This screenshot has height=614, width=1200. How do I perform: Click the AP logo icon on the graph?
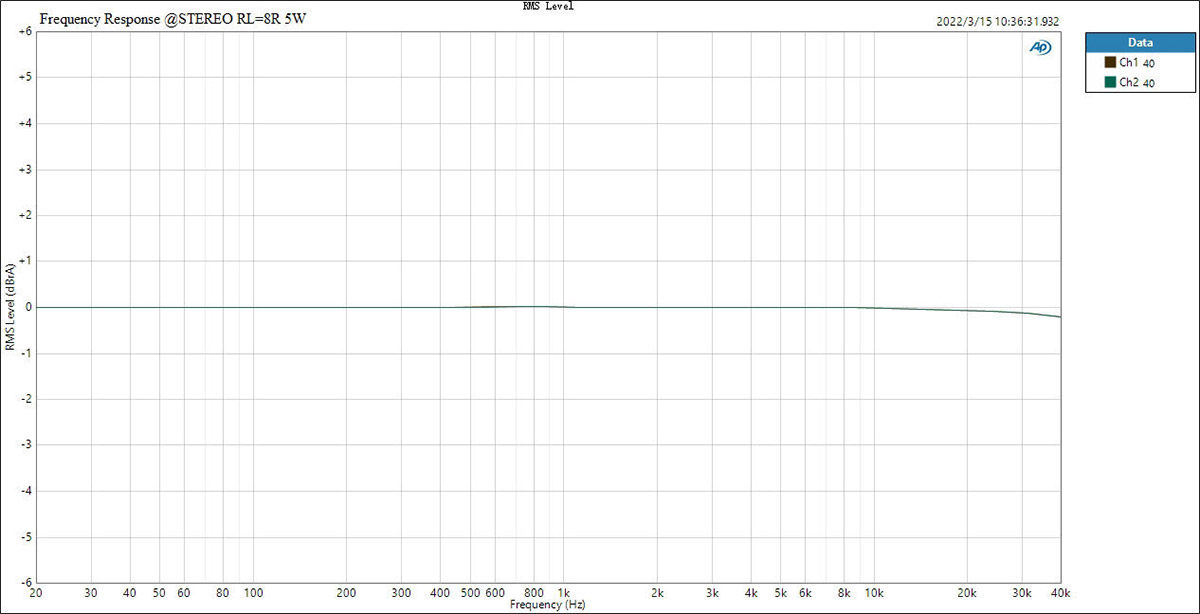click(1040, 47)
